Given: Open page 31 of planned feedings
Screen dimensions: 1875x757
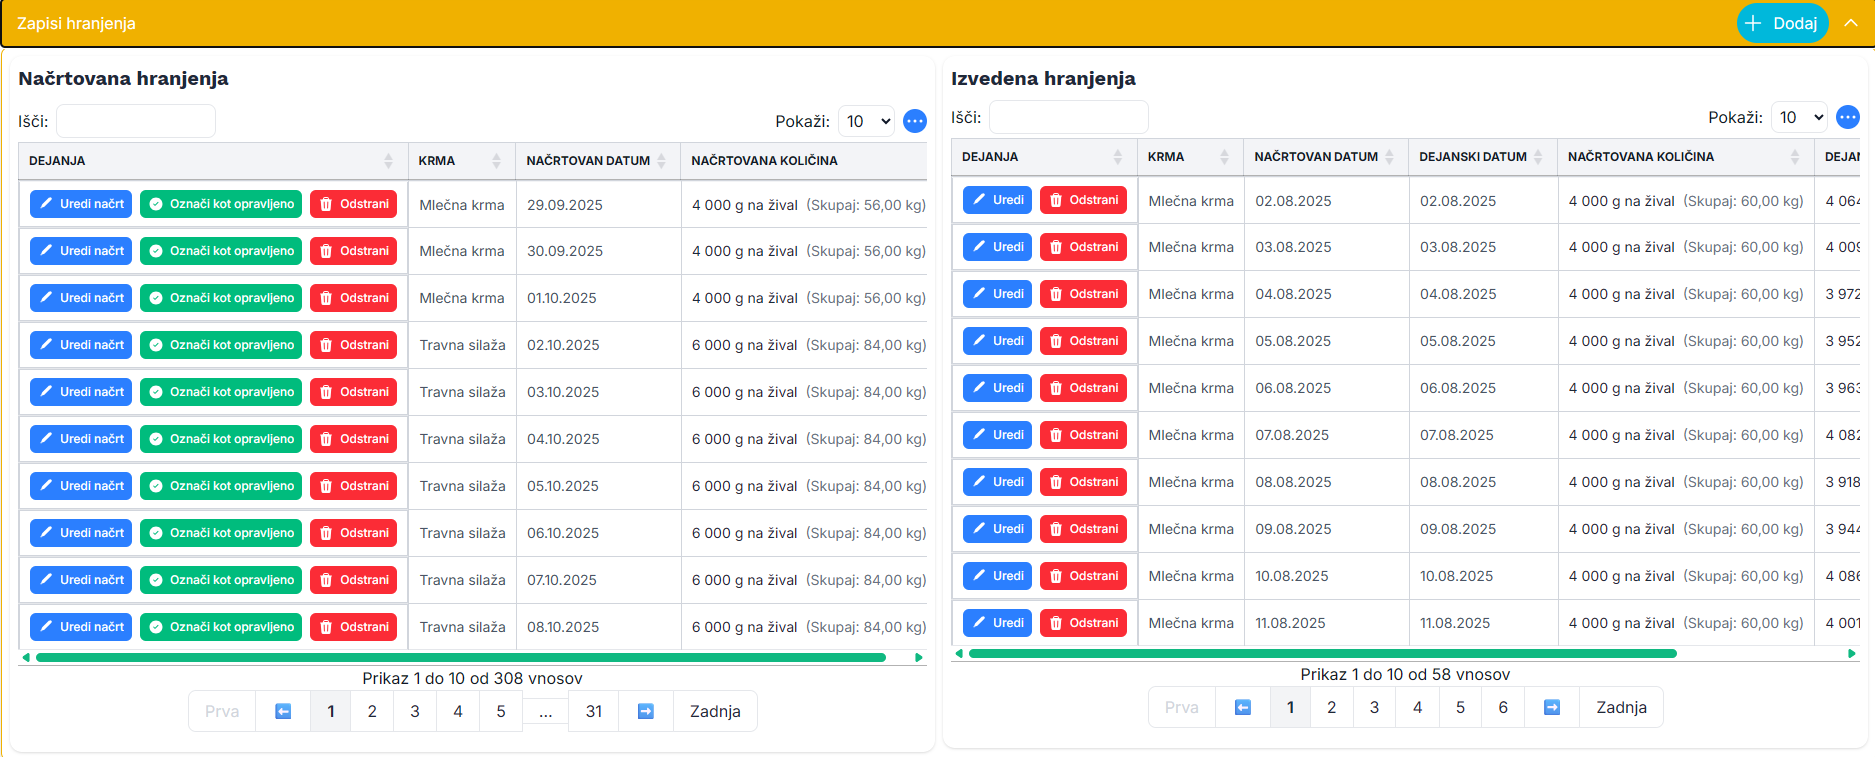Looking at the screenshot, I should click(x=593, y=711).
